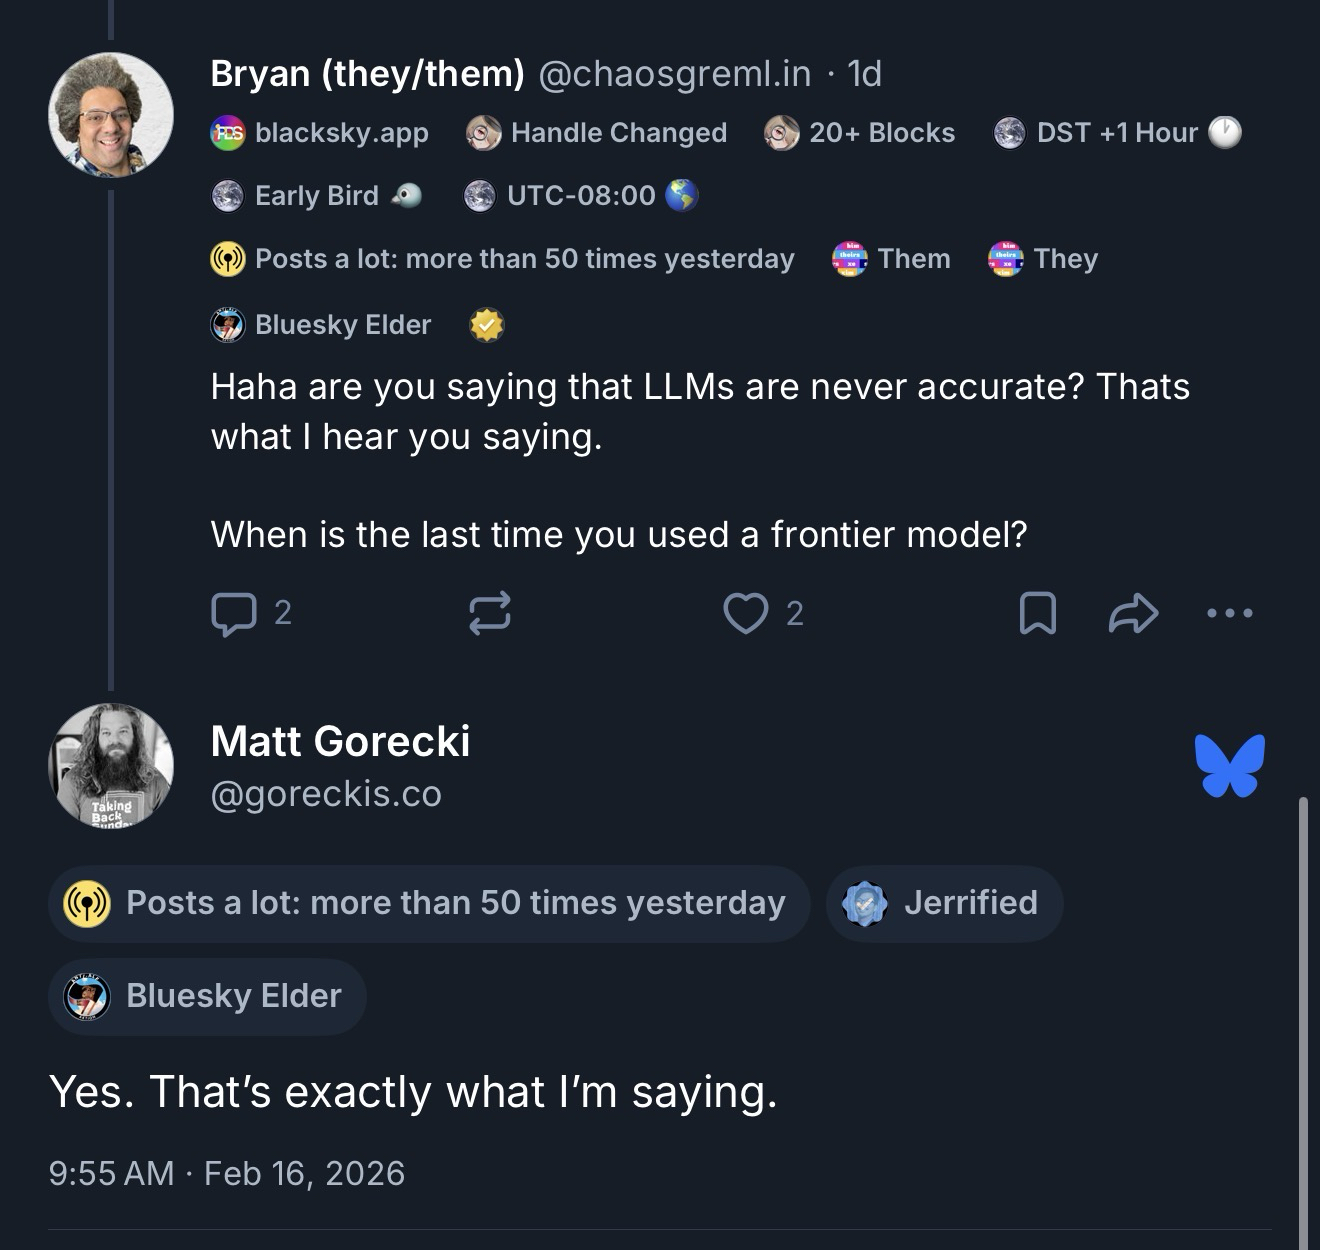
Task: Visit the @goreckis.co handle
Action: [326, 794]
